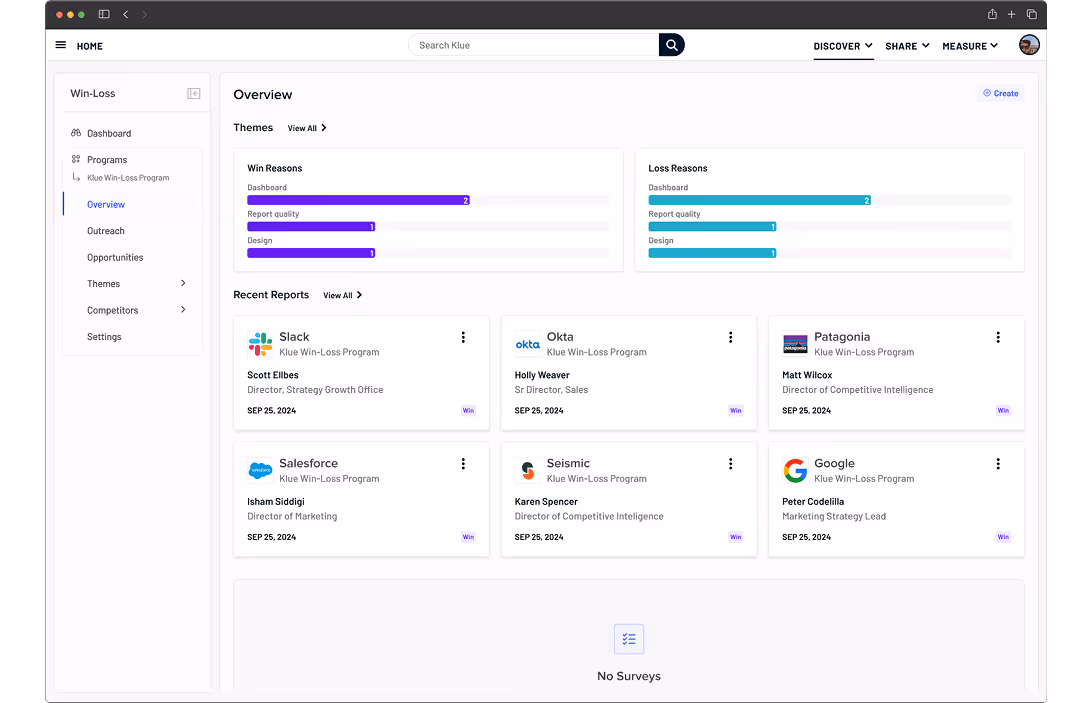Click the Win badge on Slack card
The width and height of the screenshot is (1092, 703).
(468, 410)
